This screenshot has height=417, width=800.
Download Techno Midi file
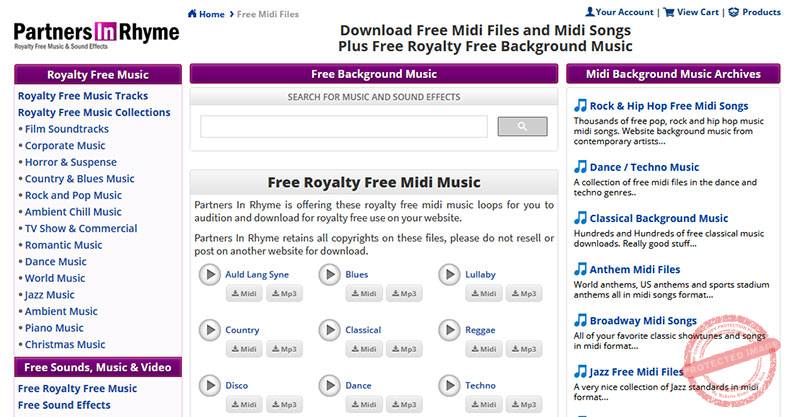click(483, 404)
